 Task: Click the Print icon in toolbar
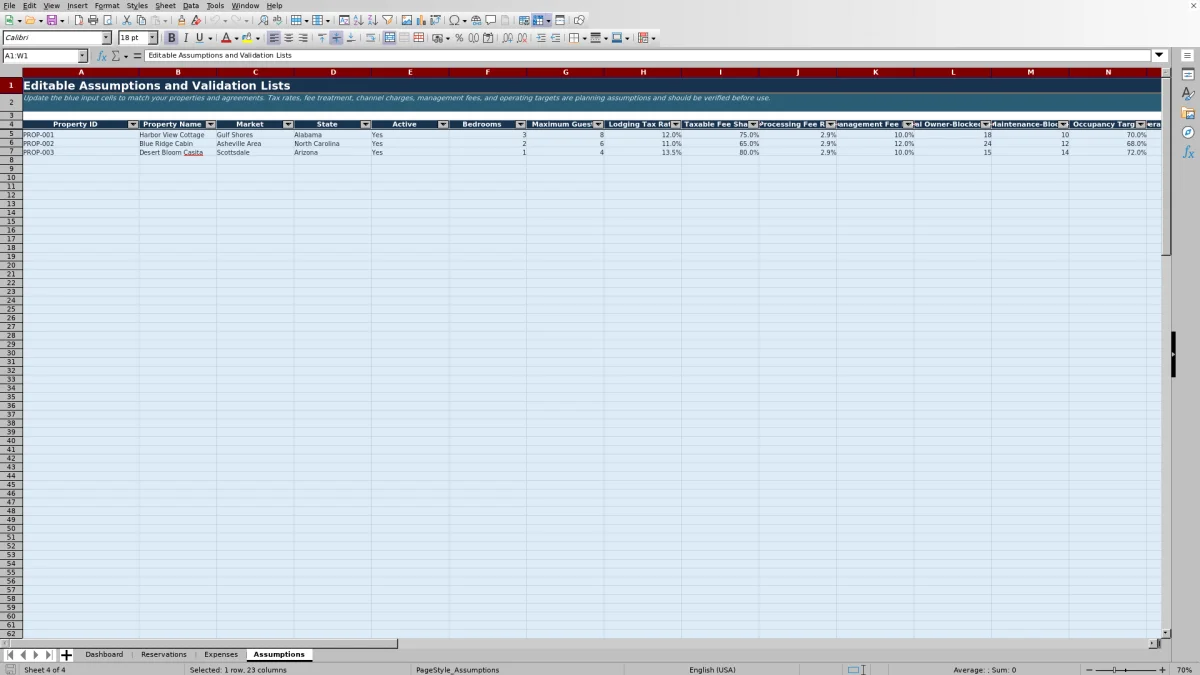(x=93, y=20)
